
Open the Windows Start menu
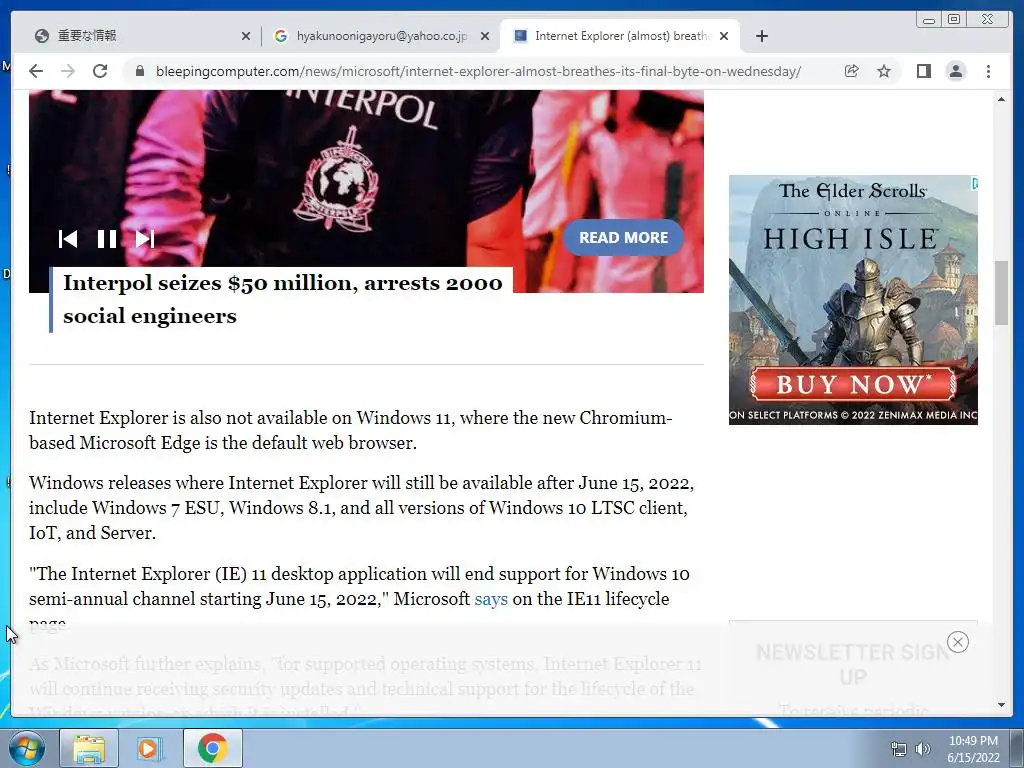pyautogui.click(x=26, y=748)
